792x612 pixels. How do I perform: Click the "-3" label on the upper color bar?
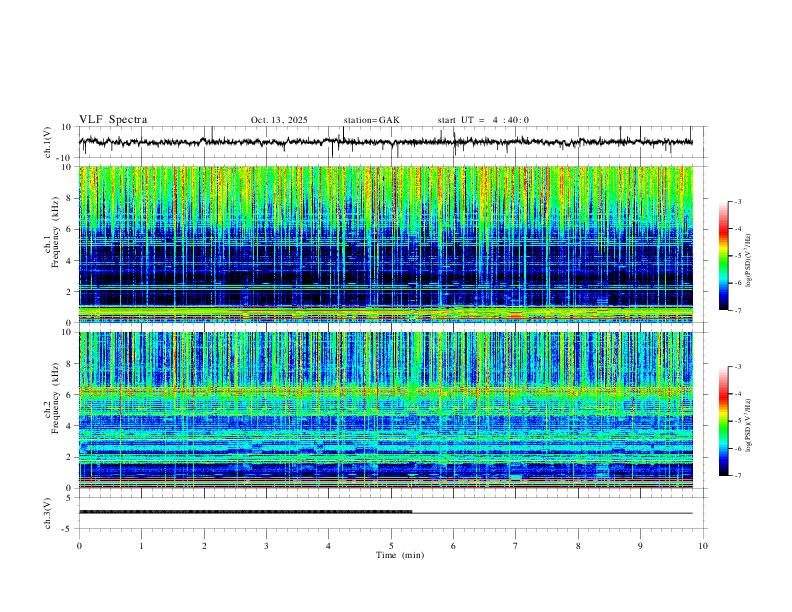[737, 201]
